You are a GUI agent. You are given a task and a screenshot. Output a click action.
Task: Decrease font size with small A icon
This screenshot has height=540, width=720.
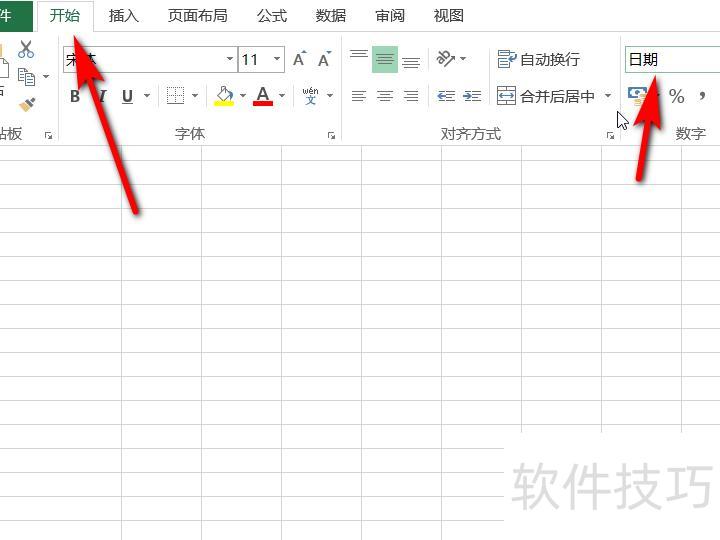(x=324, y=59)
